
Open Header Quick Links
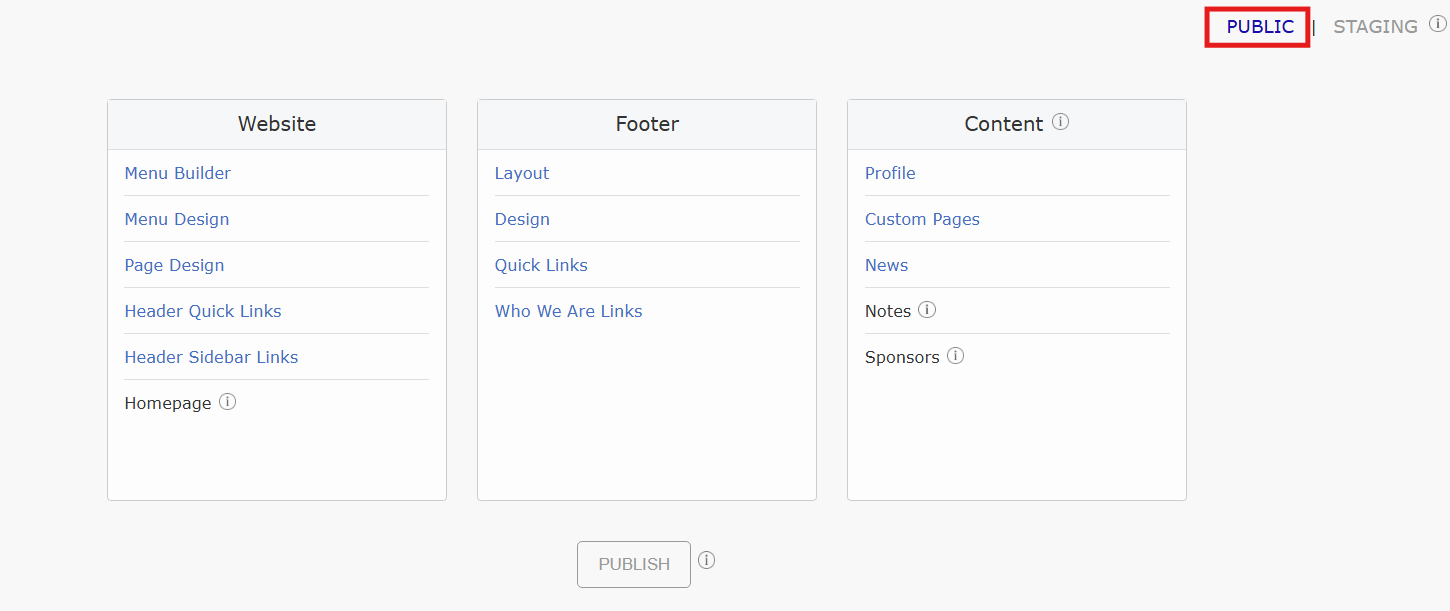tap(203, 311)
